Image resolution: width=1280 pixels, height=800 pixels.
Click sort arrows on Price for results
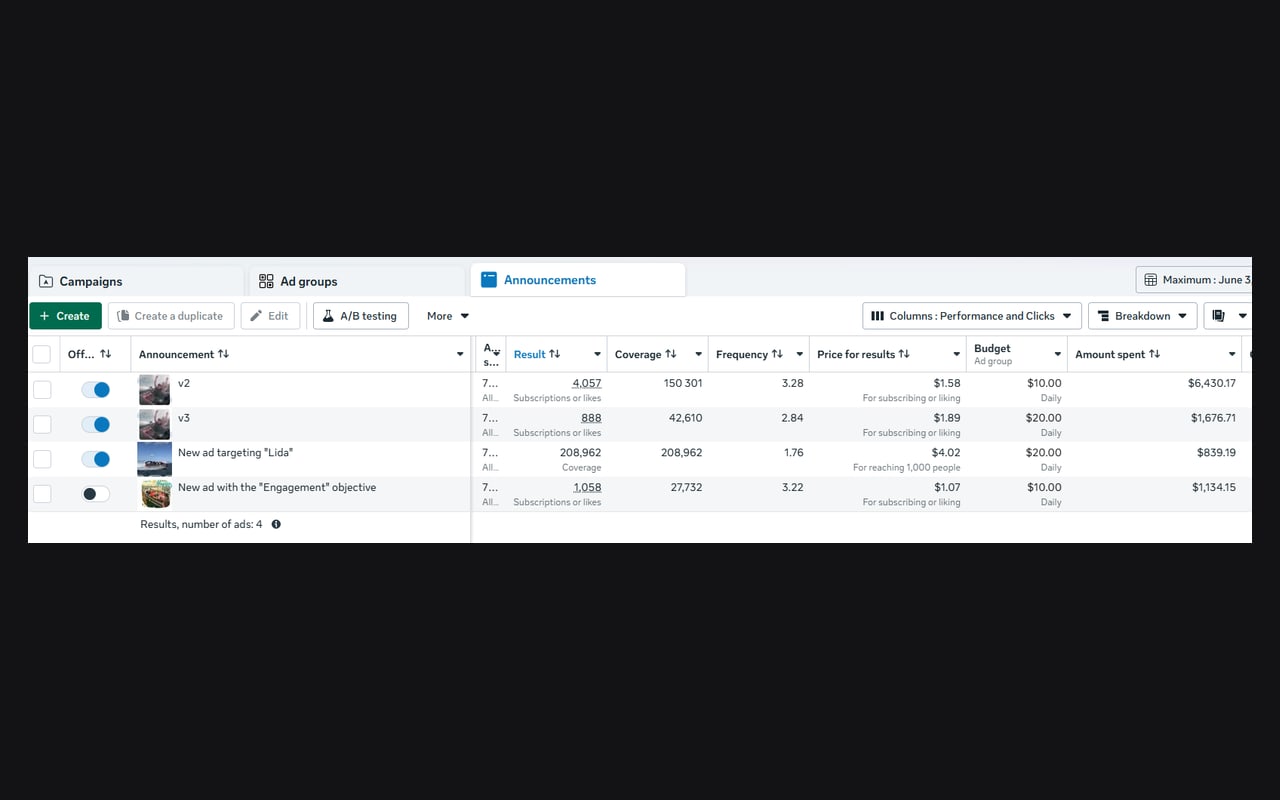904,354
